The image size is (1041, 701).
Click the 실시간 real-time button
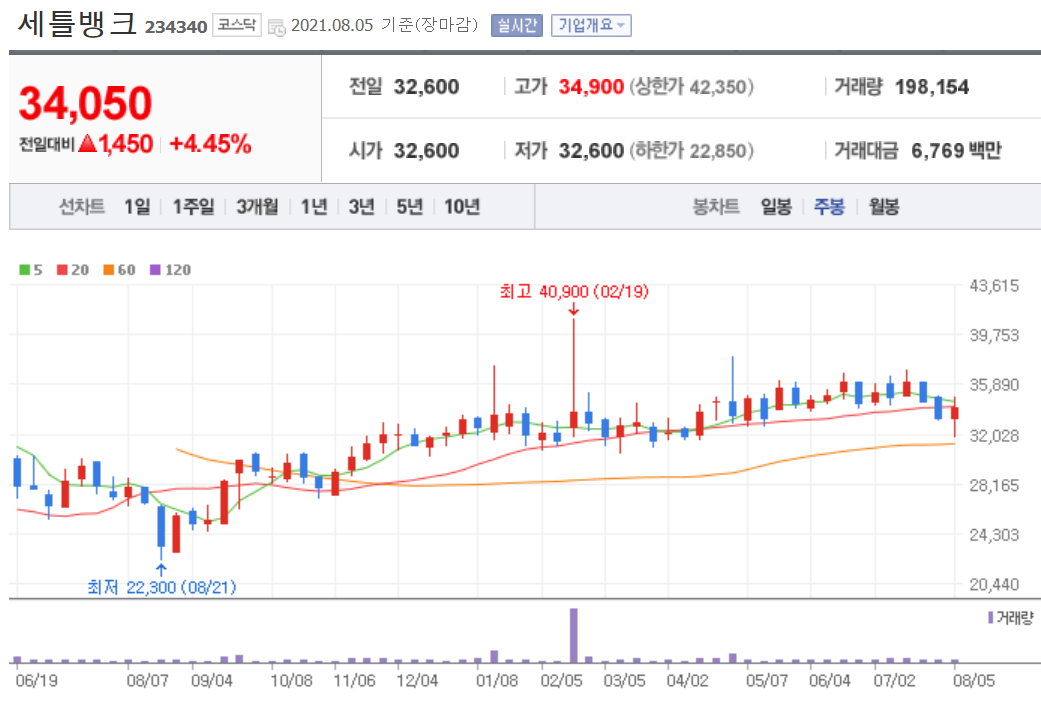tap(517, 26)
